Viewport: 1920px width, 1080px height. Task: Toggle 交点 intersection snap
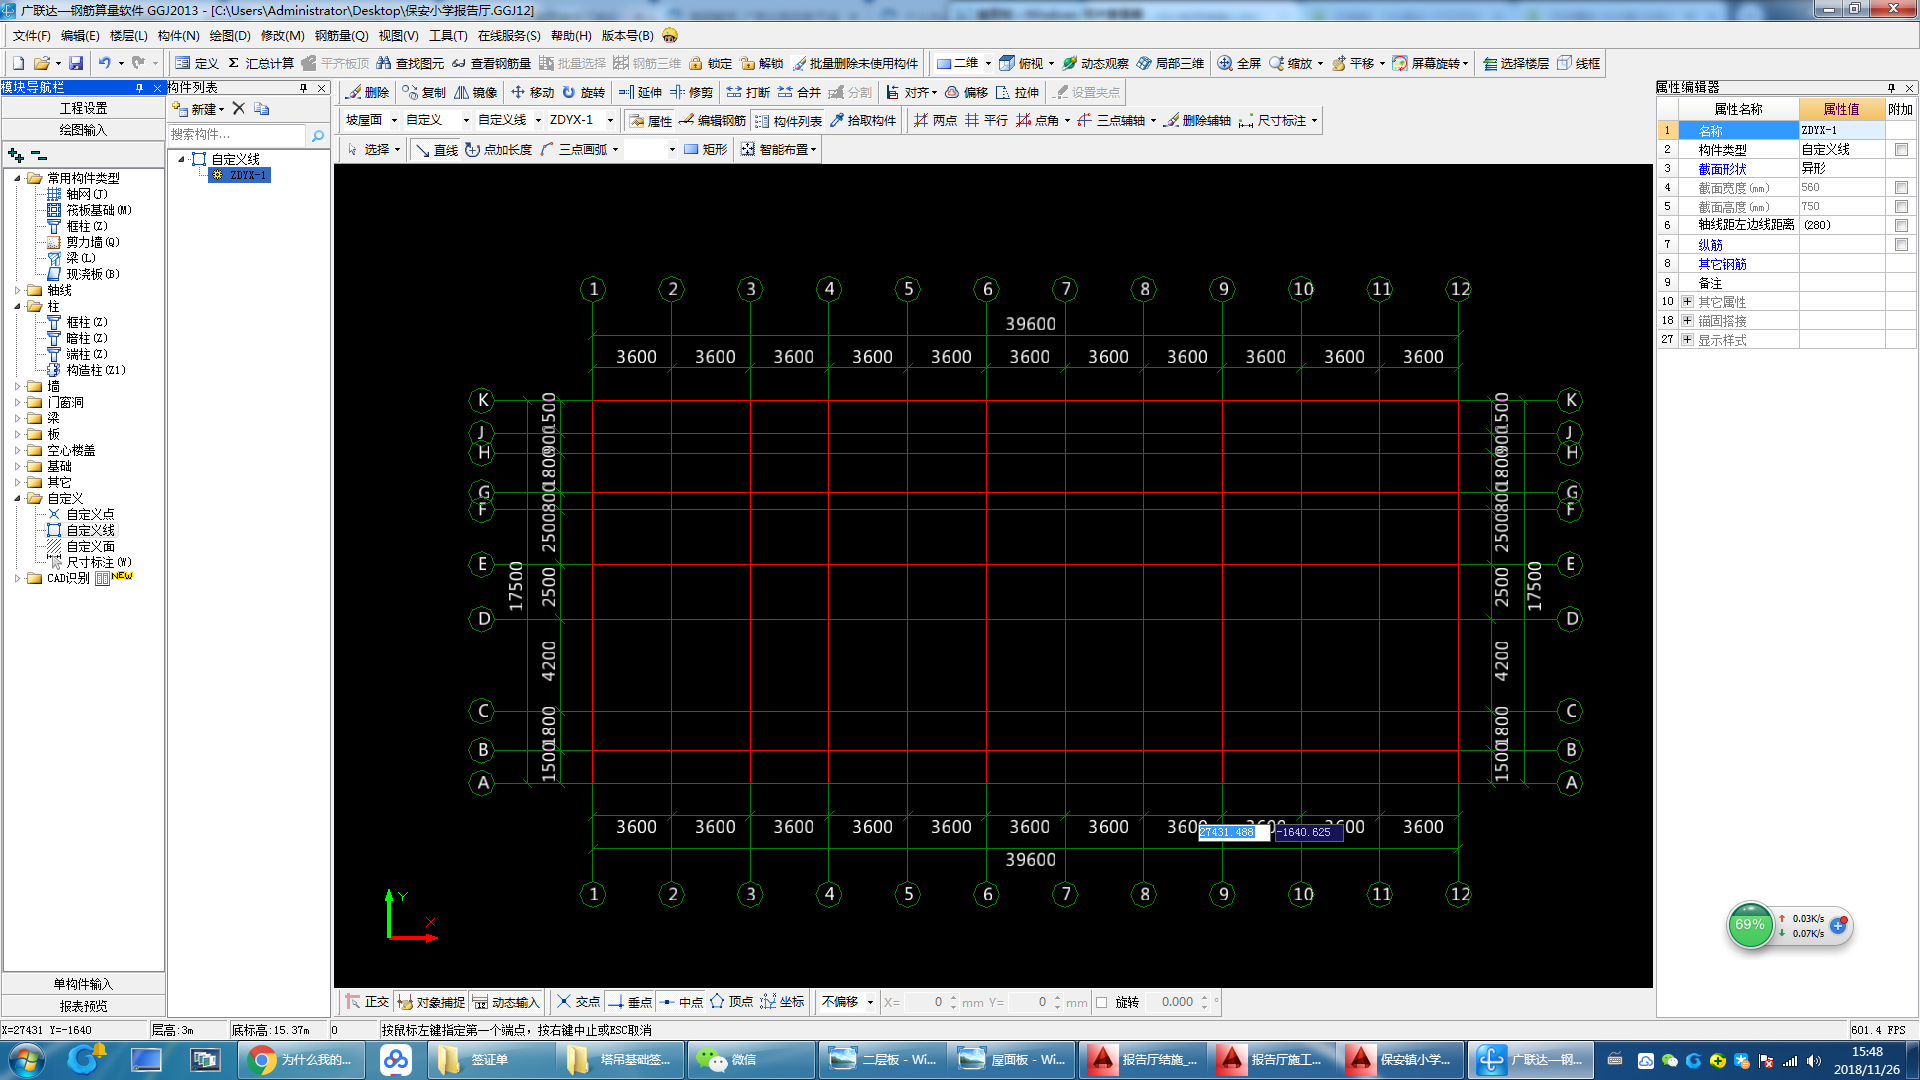(578, 1002)
